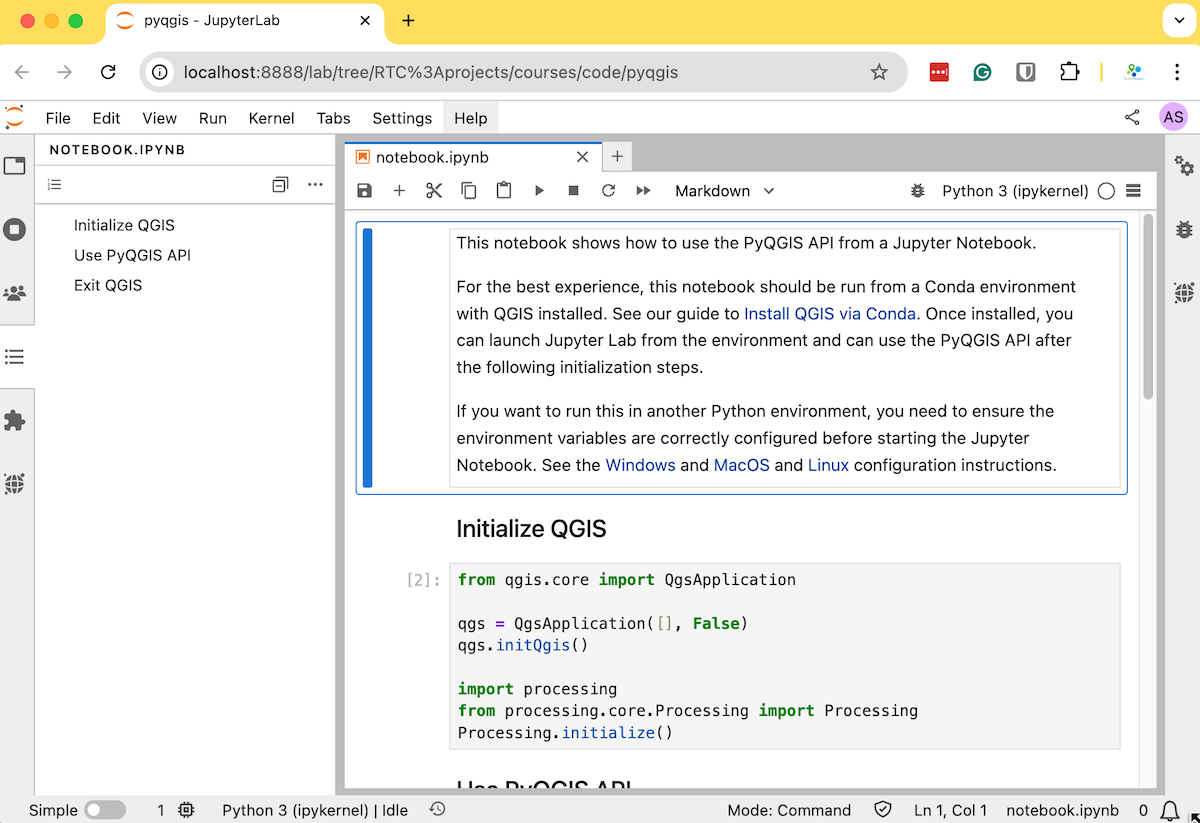Open the Help menu
This screenshot has height=823, width=1200.
click(471, 118)
